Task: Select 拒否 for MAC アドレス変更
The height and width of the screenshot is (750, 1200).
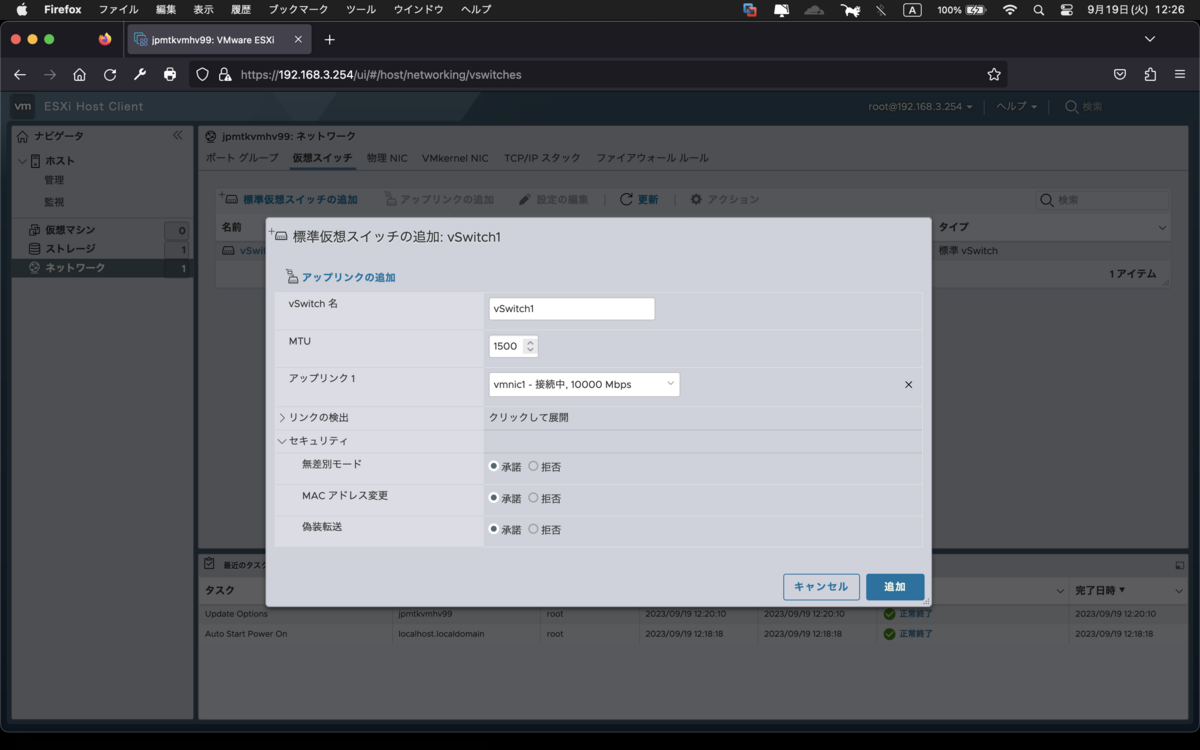Action: click(533, 497)
